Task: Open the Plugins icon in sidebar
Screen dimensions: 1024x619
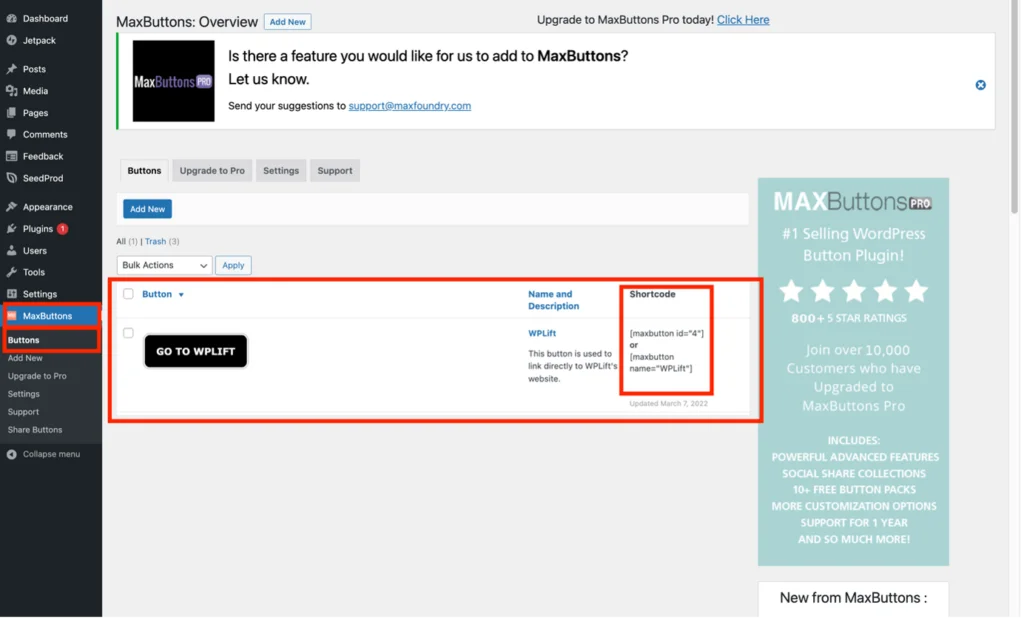Action: pyautogui.click(x=12, y=229)
